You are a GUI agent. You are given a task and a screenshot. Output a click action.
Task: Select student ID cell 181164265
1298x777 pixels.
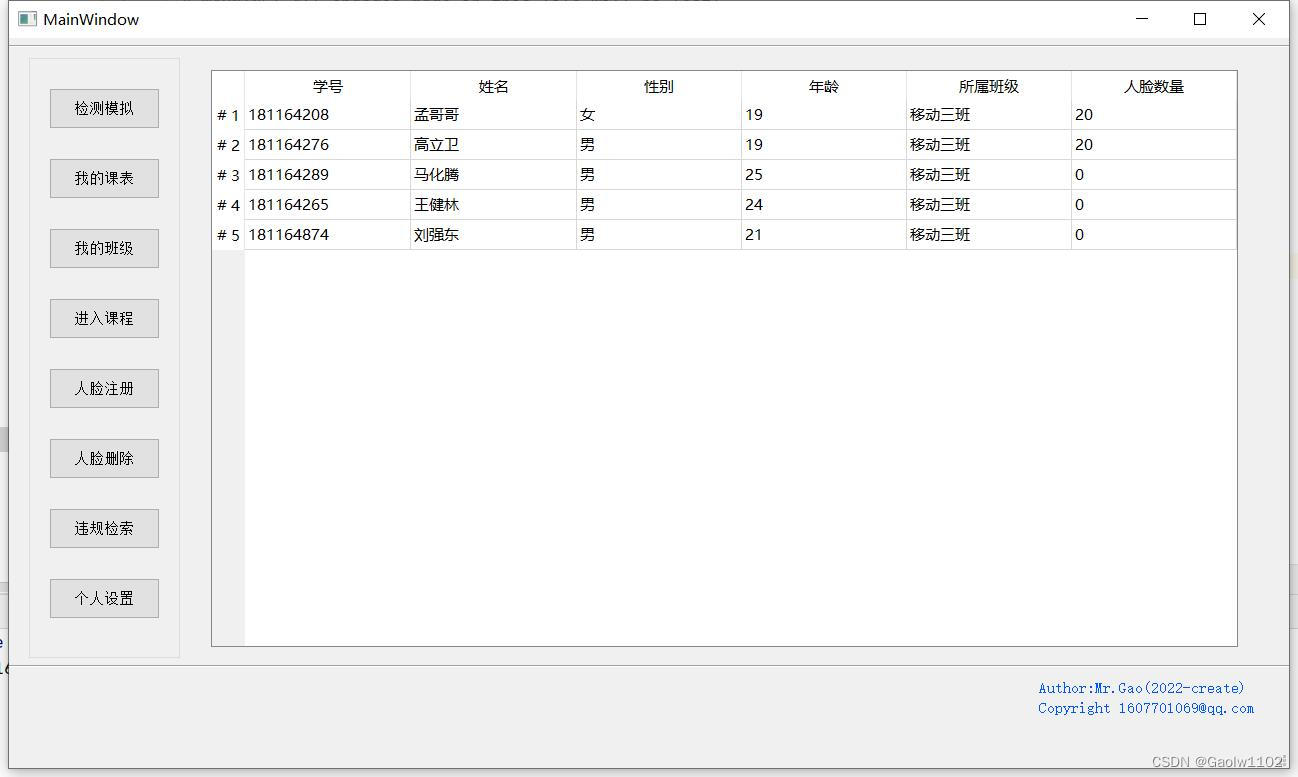(x=328, y=205)
